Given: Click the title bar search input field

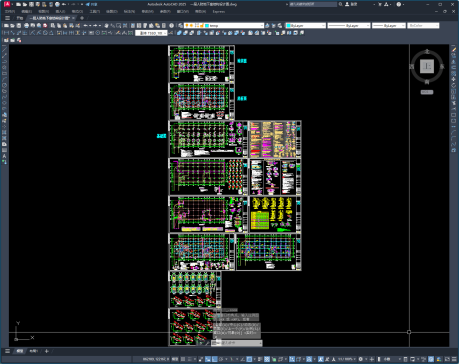Looking at the screenshot, I should tap(313, 4).
